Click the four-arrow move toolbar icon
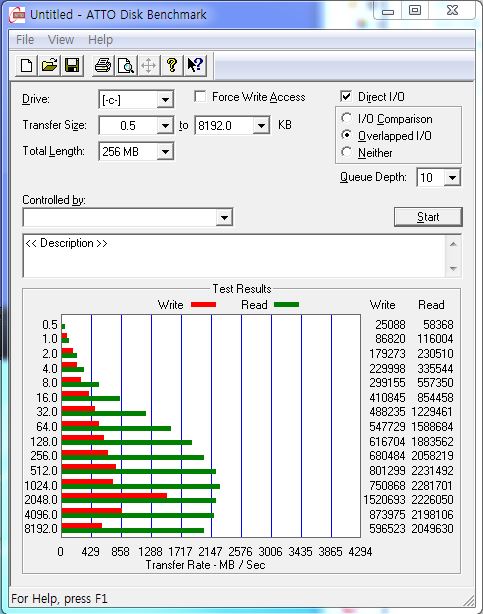 (148, 65)
